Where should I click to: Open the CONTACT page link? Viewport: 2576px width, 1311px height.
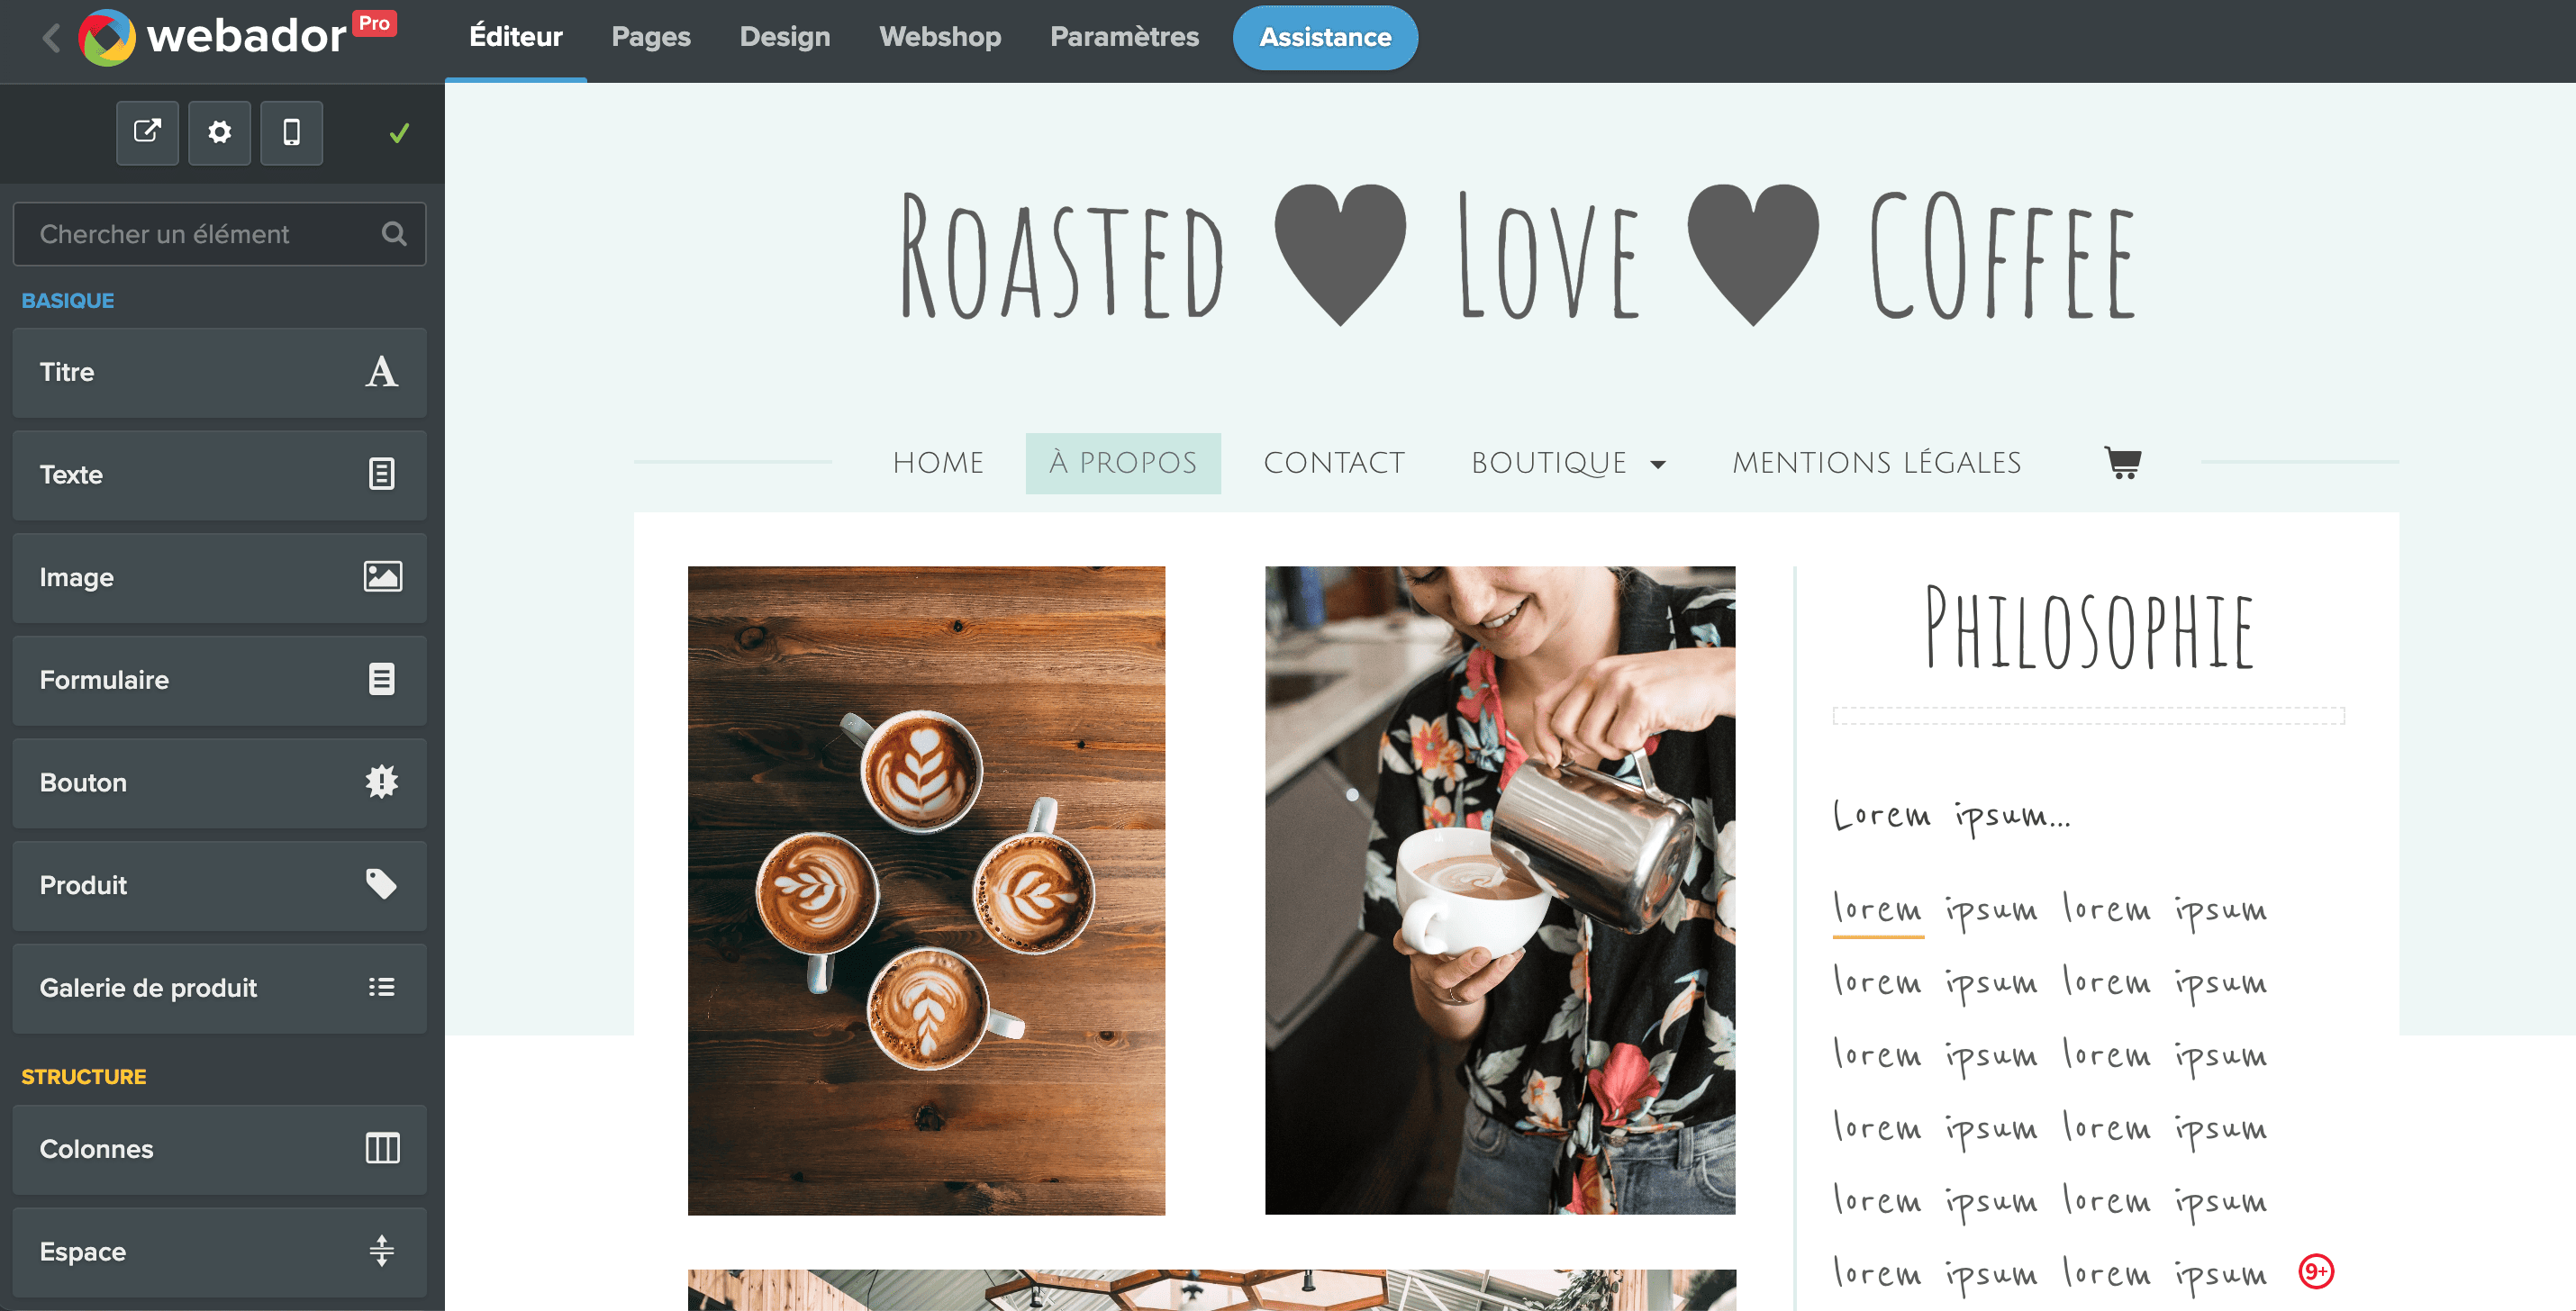(1334, 463)
